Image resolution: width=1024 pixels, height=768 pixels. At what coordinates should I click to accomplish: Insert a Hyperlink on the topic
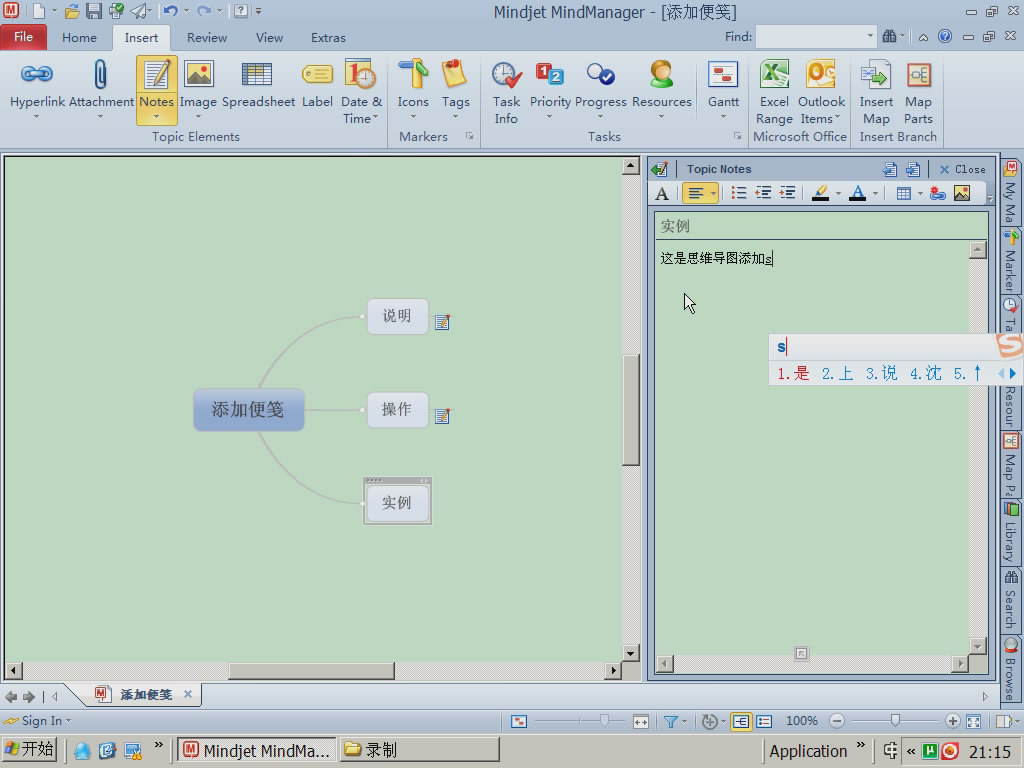click(x=37, y=90)
